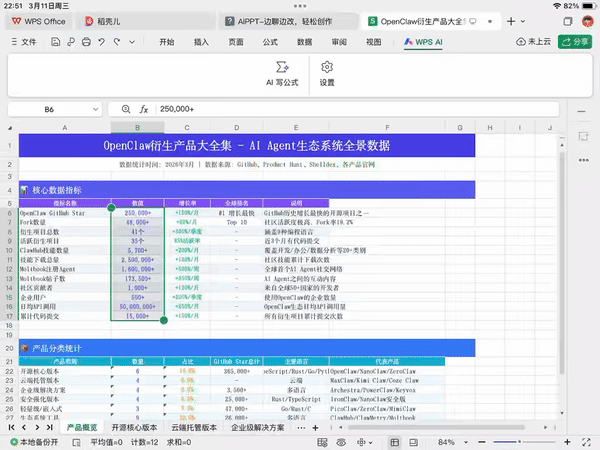
Task: Expand new tab dropdown arrow beside the plus
Action: coord(523,21)
